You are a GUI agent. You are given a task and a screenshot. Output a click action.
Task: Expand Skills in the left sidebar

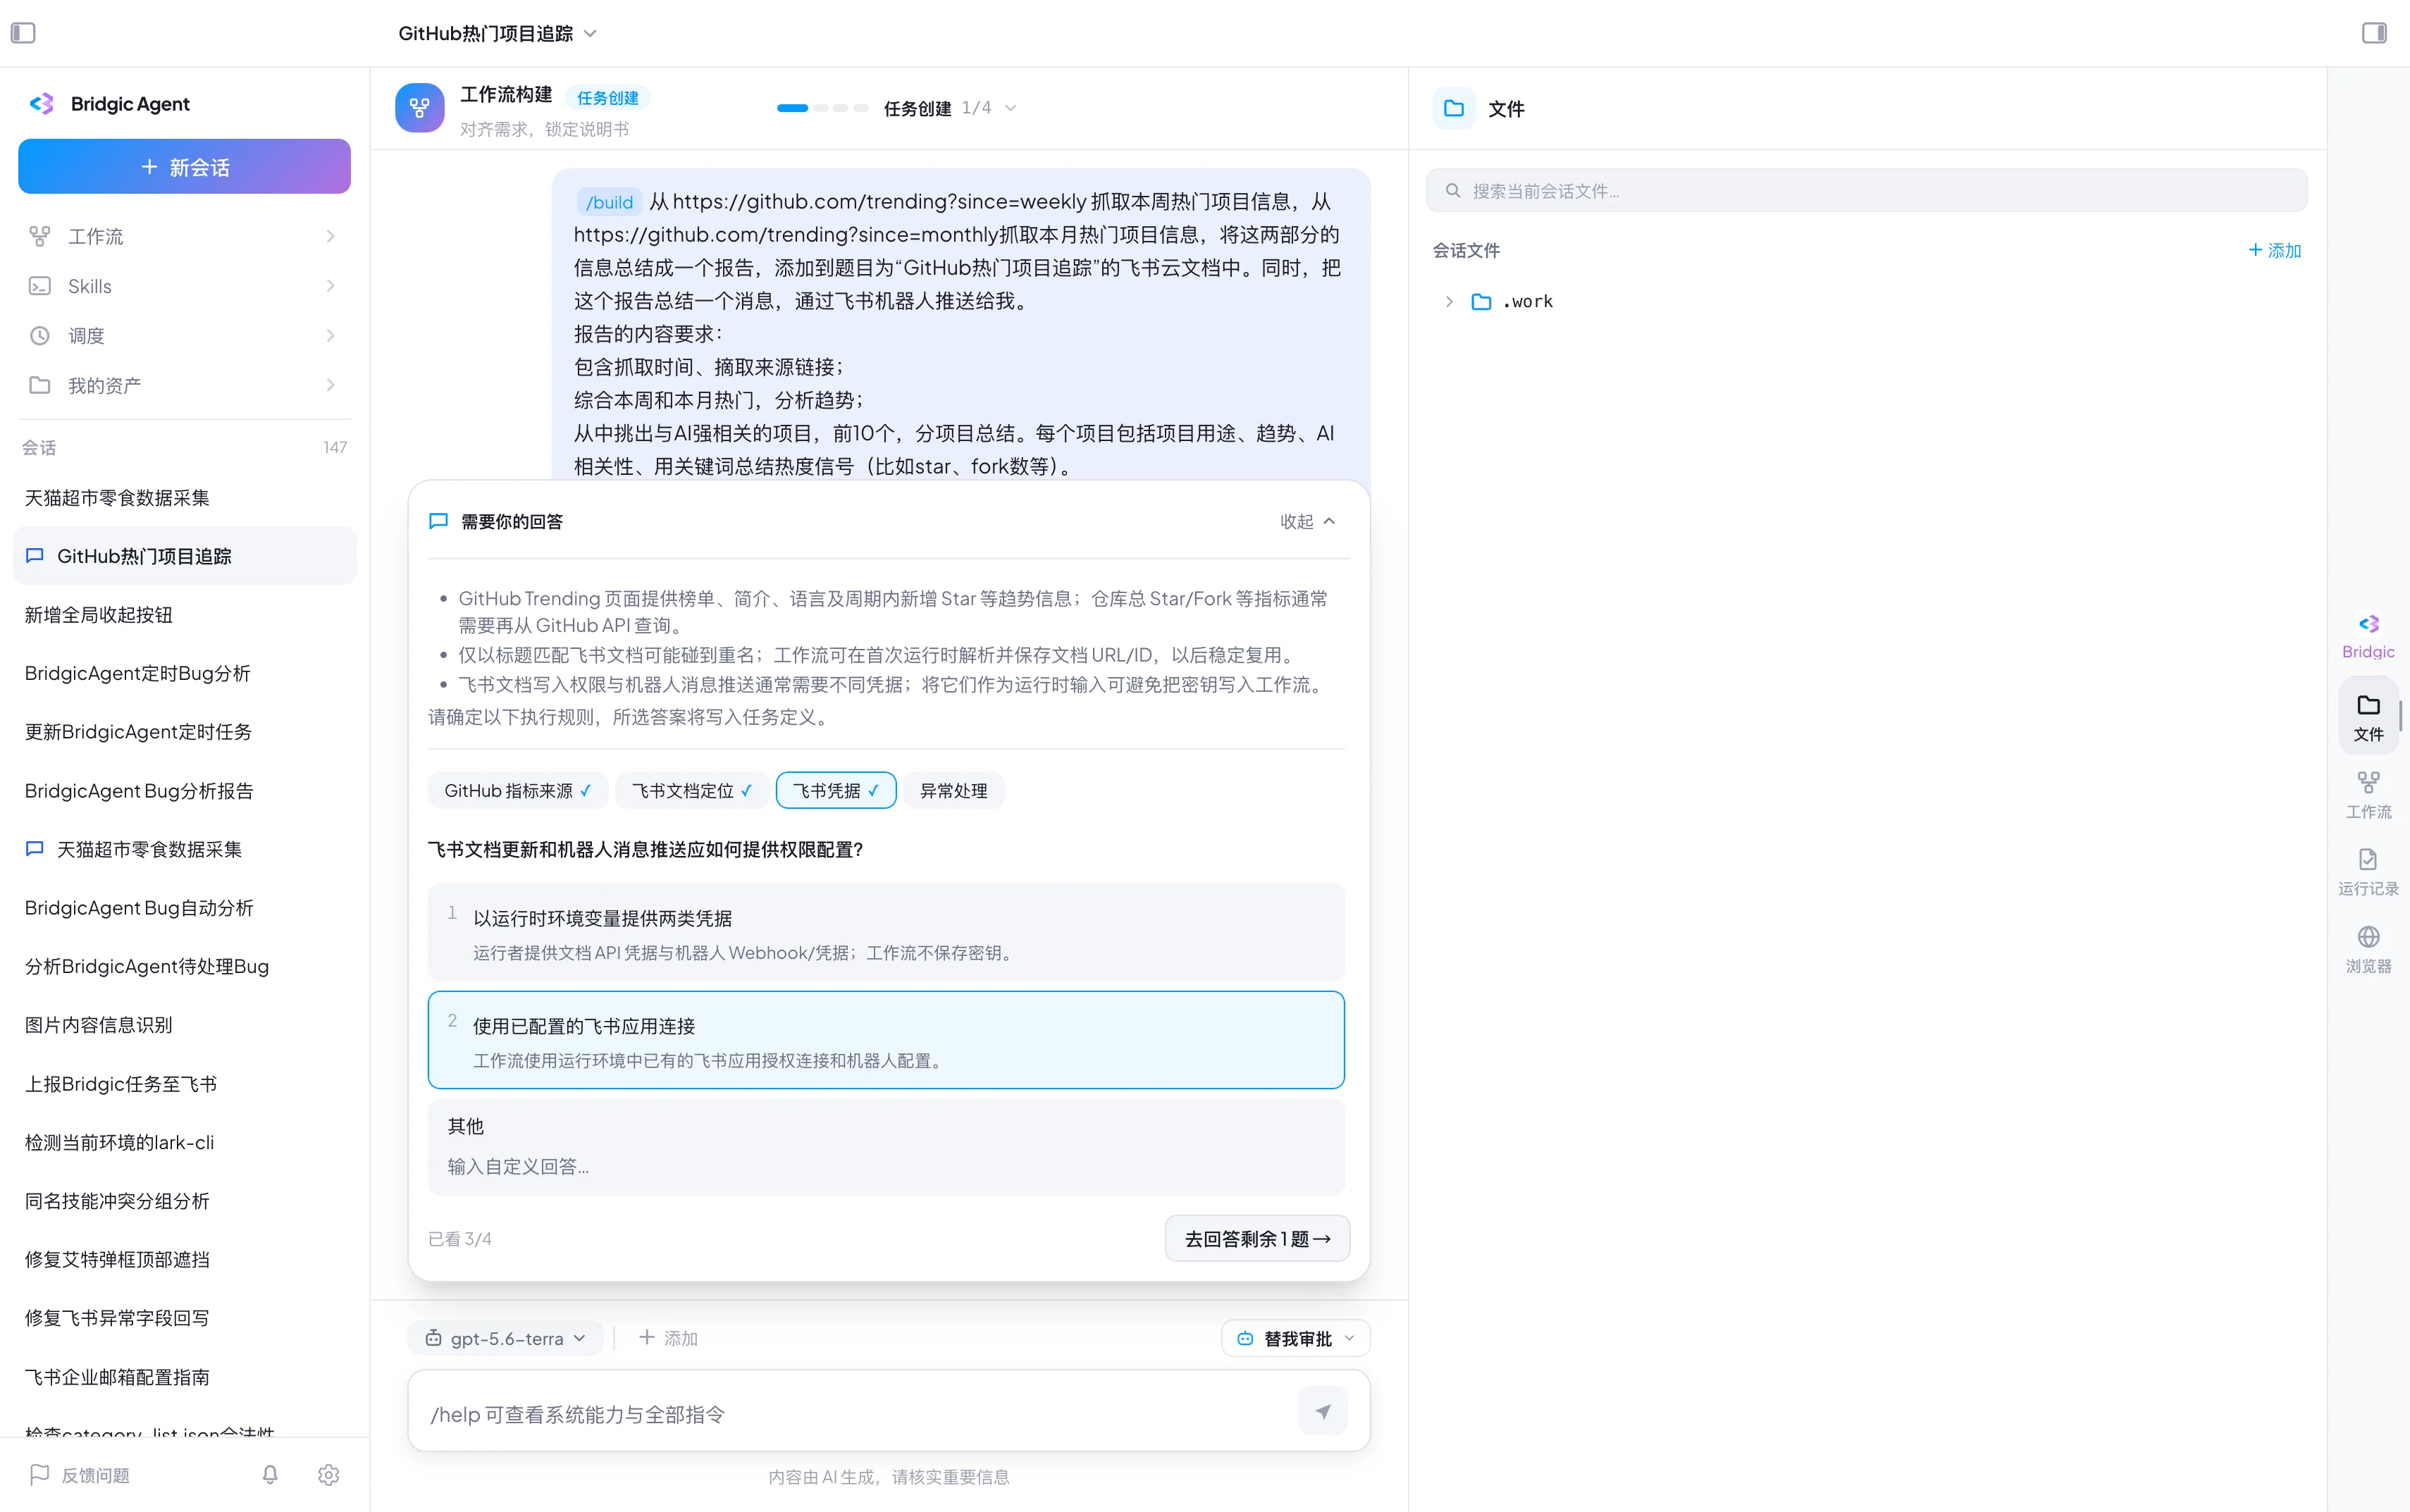(x=184, y=286)
